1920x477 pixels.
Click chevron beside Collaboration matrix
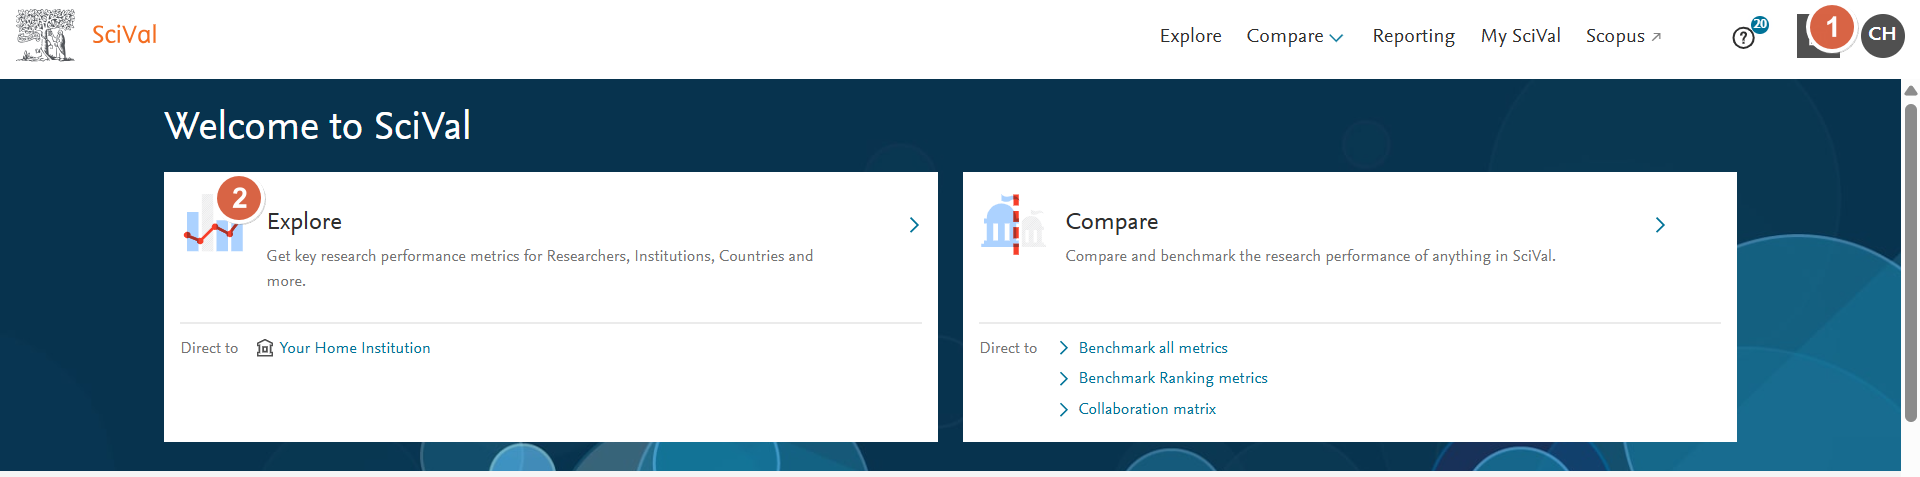click(x=1064, y=409)
